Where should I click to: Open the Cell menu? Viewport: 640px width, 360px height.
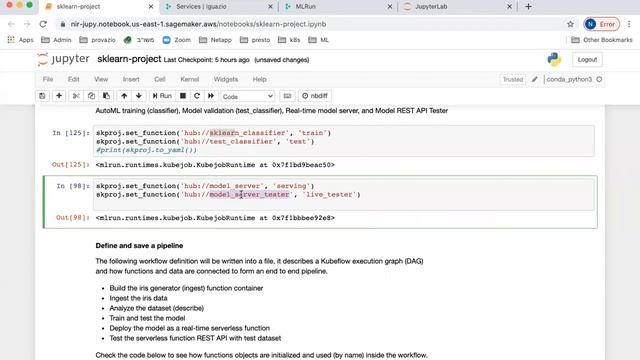click(160, 79)
